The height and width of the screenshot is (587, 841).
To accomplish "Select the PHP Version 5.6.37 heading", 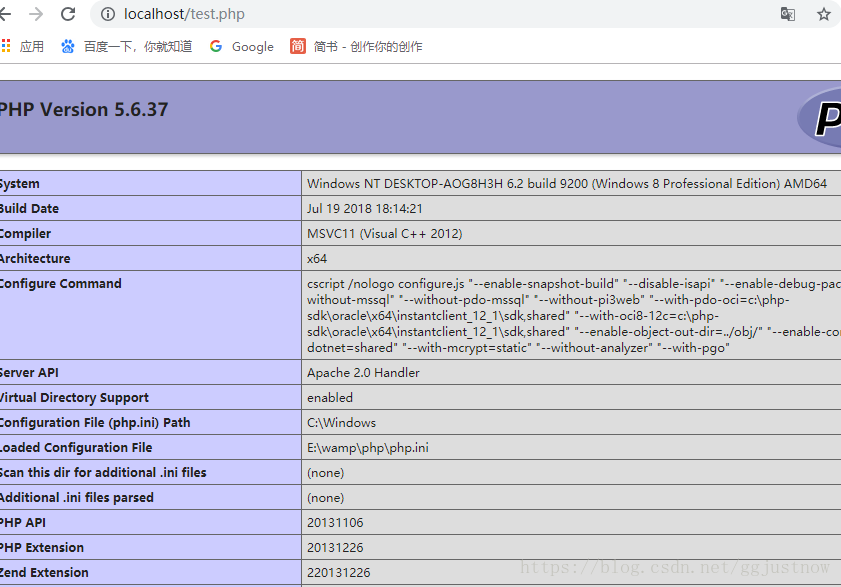I will pos(83,110).
